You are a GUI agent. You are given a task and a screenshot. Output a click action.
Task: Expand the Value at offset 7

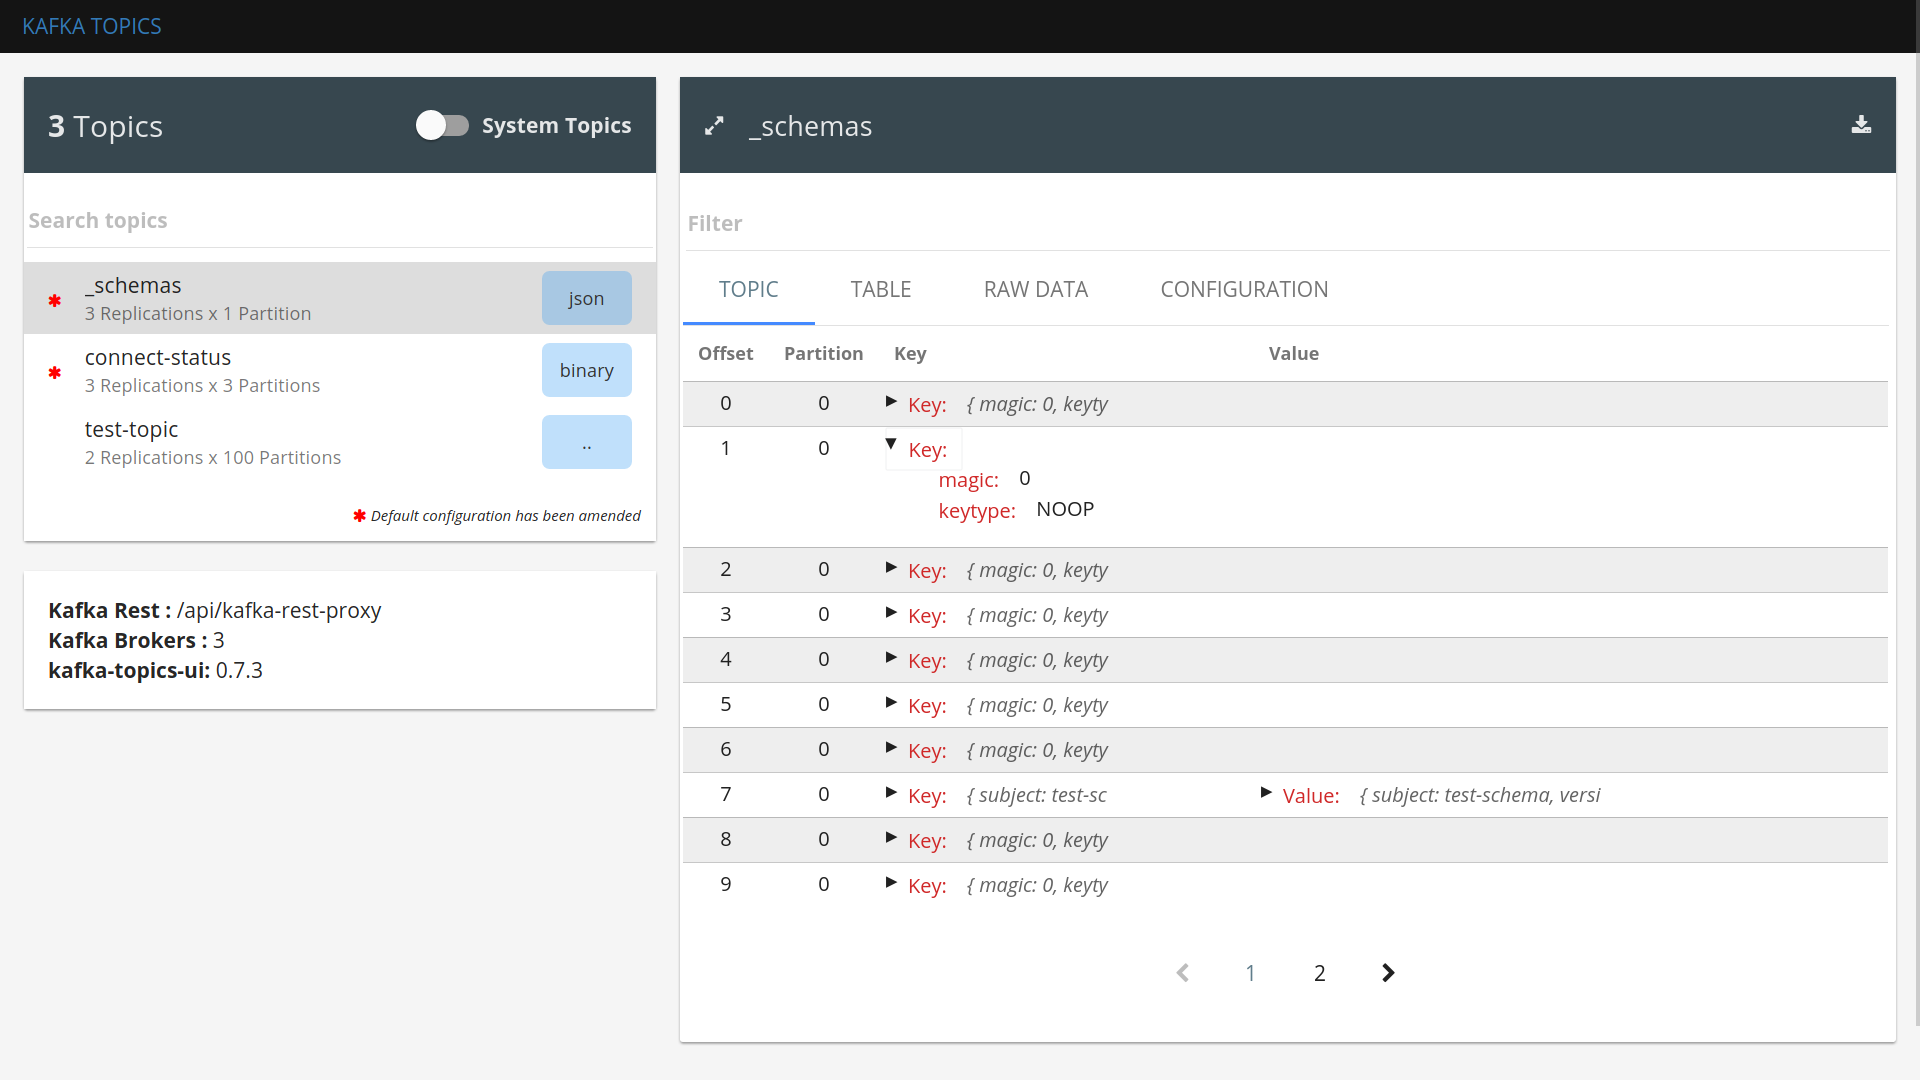[x=1266, y=793]
